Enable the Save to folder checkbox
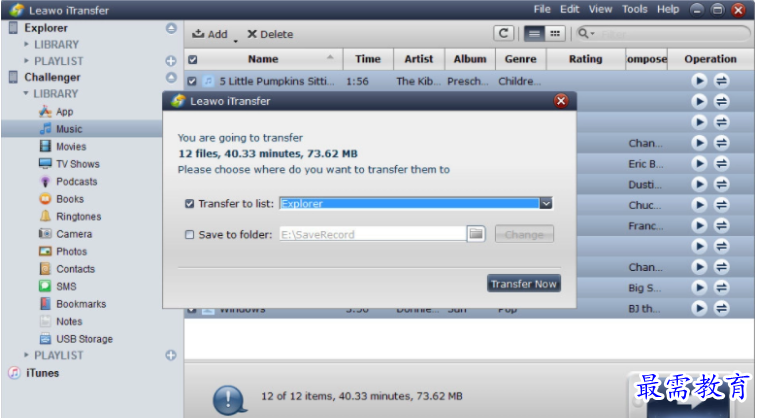 pos(190,235)
